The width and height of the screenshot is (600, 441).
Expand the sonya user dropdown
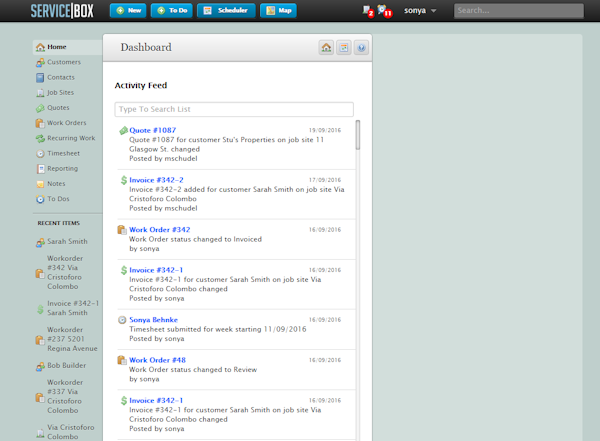419,11
